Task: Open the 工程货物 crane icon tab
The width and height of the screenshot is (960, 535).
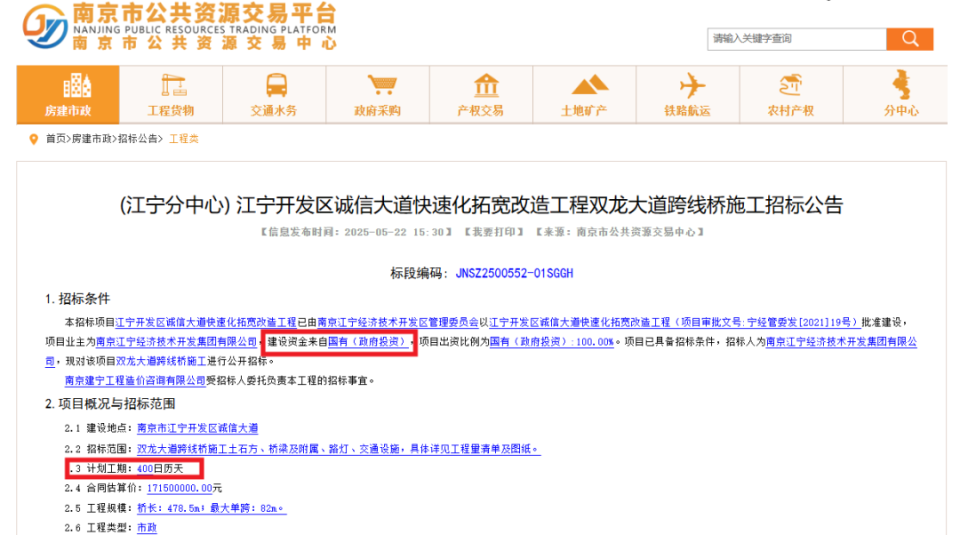Action: [x=171, y=95]
